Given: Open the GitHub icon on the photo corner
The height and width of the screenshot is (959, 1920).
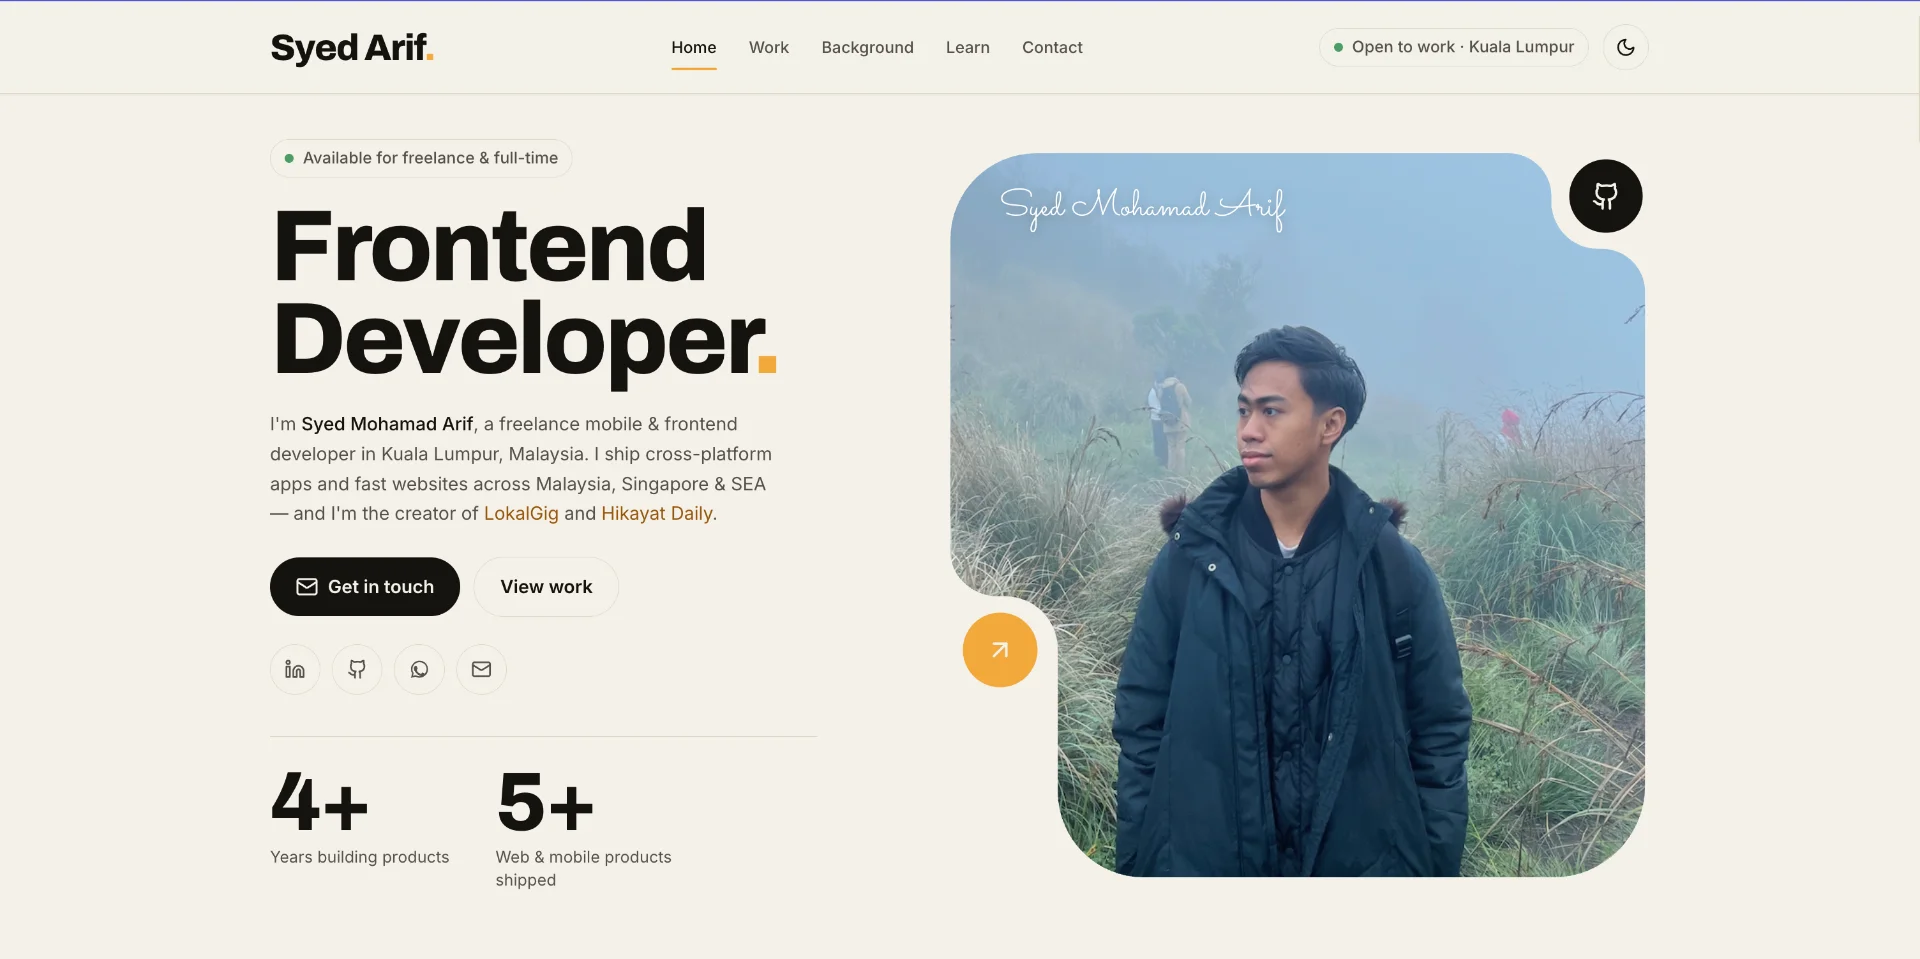Looking at the screenshot, I should pos(1605,196).
